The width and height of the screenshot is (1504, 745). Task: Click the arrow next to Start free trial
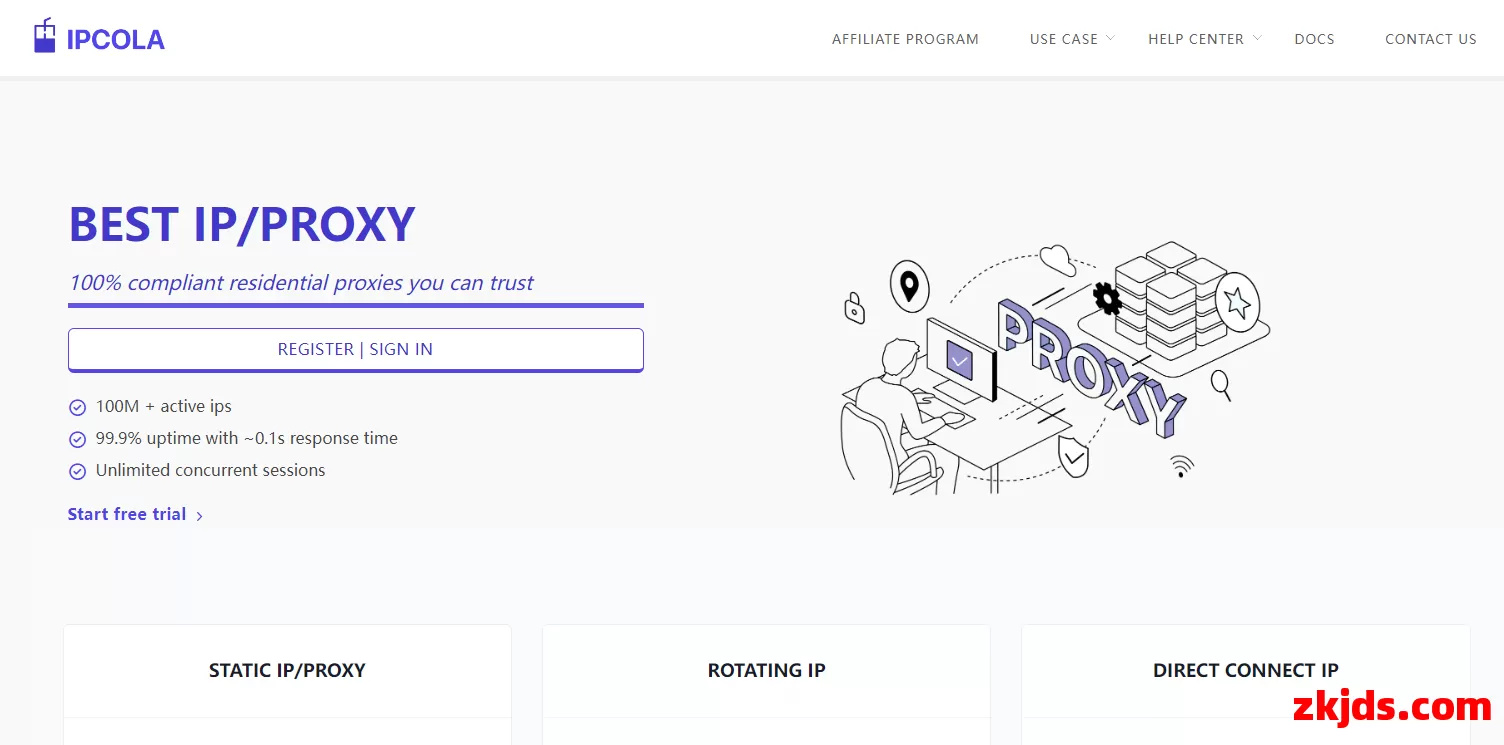click(199, 516)
